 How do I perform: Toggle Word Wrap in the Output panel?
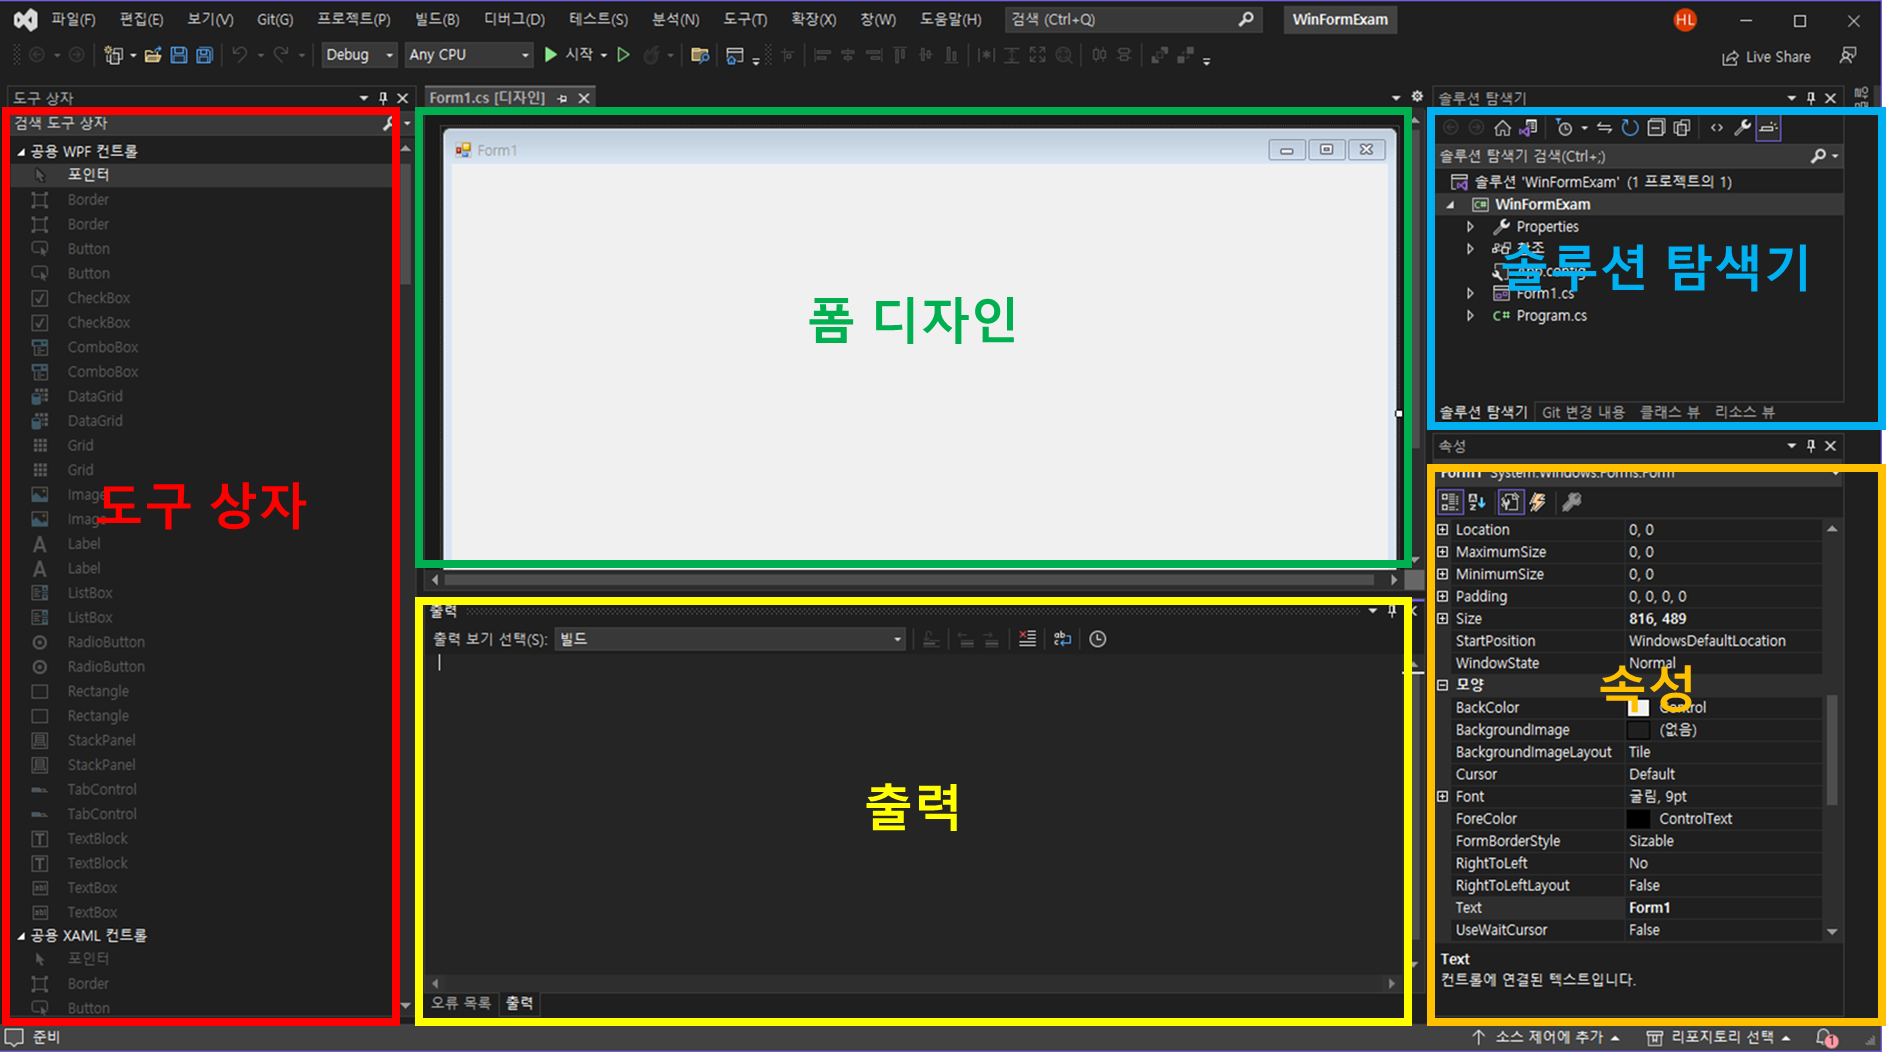click(x=1062, y=639)
